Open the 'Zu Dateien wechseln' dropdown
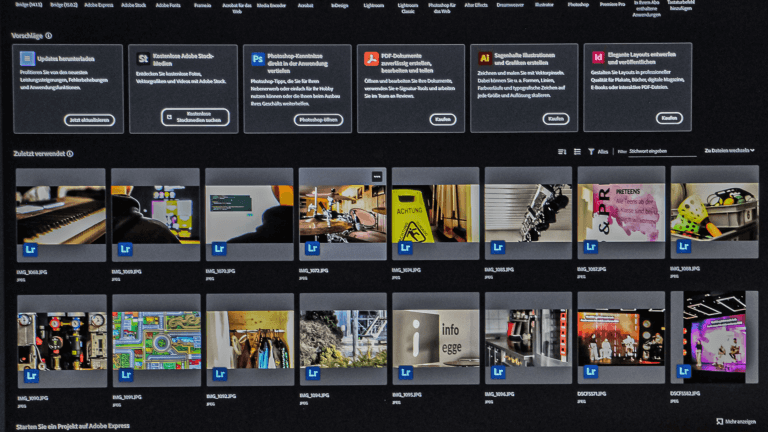Viewport: 768px width, 432px height. pos(729,151)
